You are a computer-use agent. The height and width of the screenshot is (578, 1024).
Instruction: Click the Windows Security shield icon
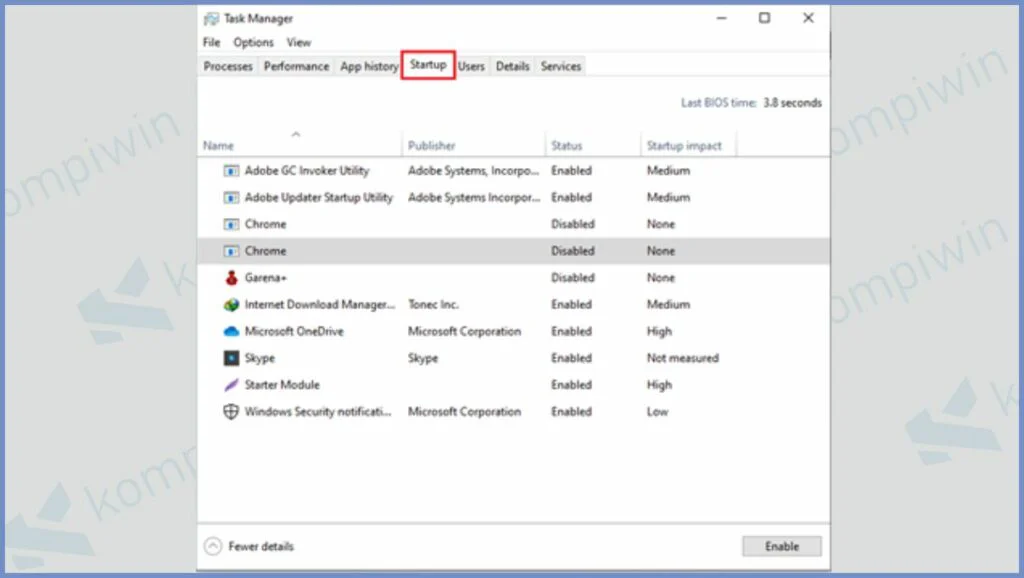point(231,412)
